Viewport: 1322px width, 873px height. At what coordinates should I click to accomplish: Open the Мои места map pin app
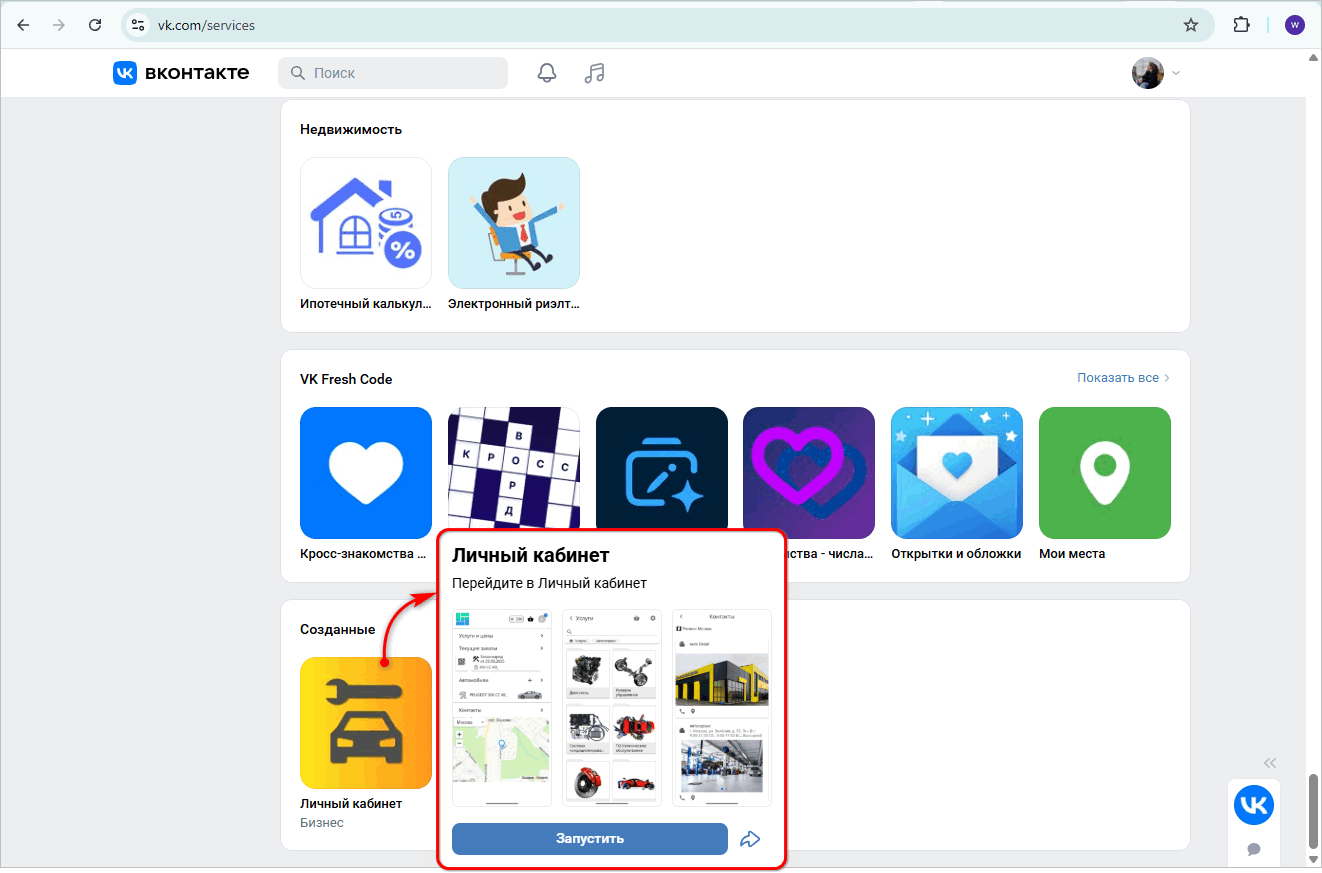(1104, 473)
